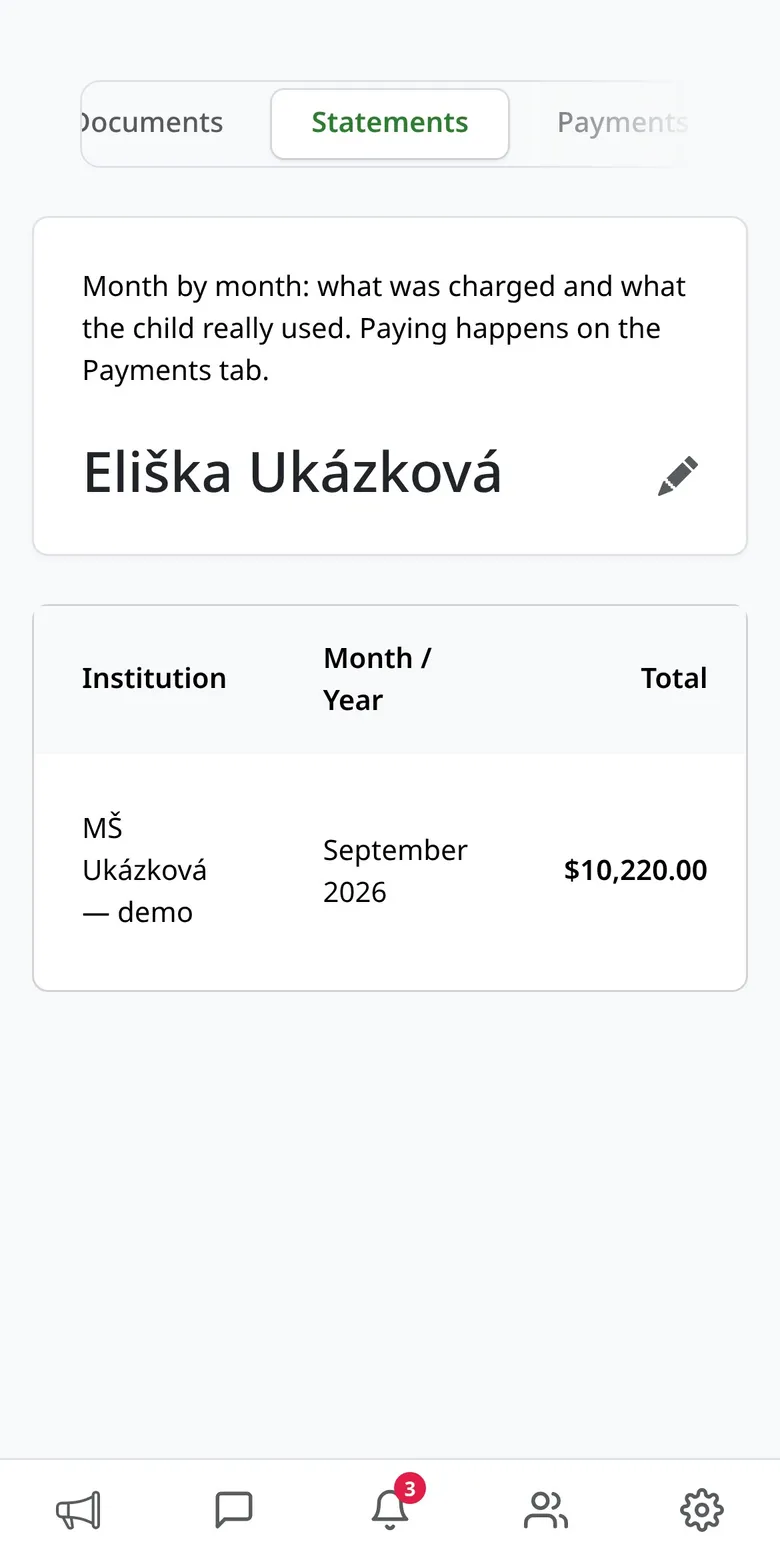
Task: Tap the red notification count badge
Action: point(409,1488)
